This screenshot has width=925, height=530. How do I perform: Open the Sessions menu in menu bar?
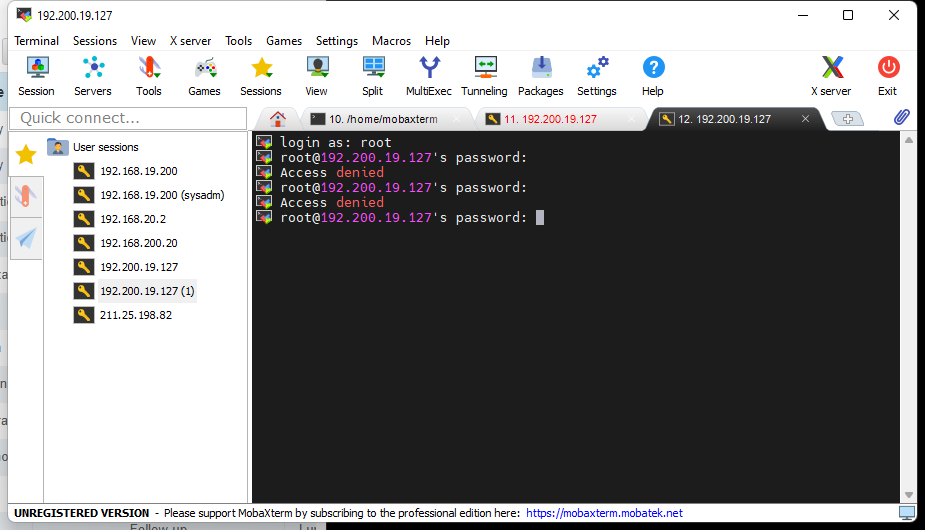95,41
